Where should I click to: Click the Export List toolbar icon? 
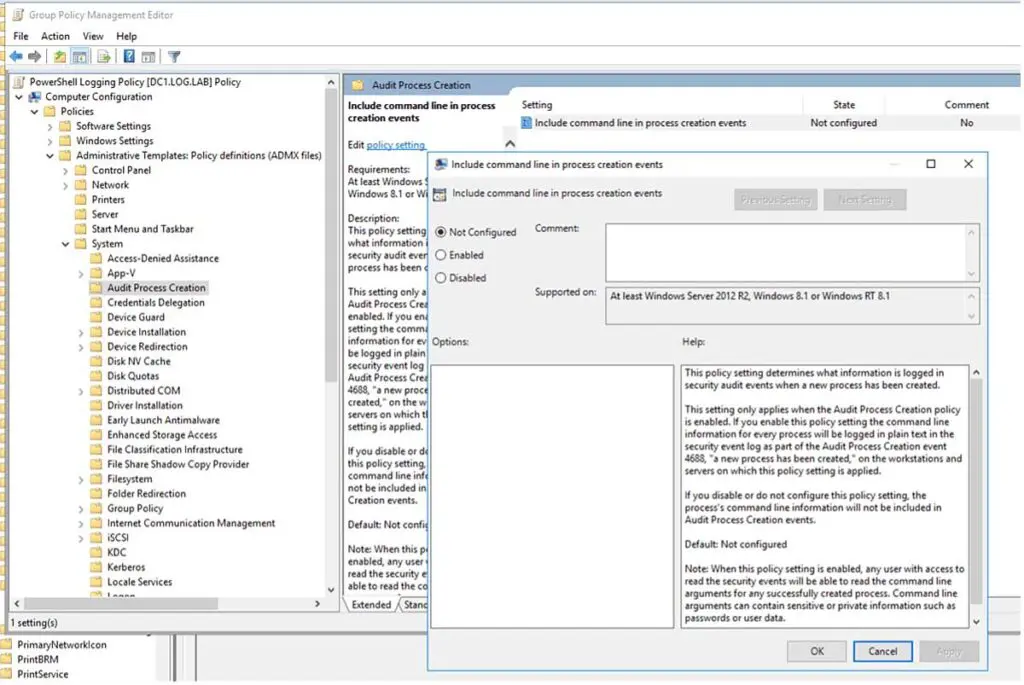103,57
